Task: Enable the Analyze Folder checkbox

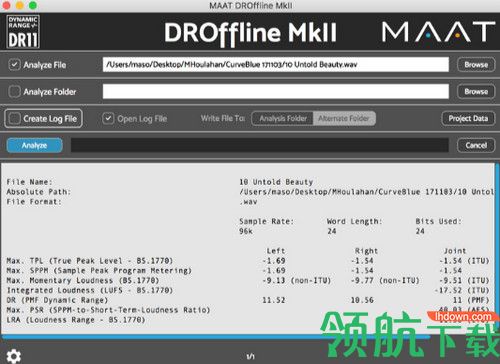Action: [x=14, y=91]
